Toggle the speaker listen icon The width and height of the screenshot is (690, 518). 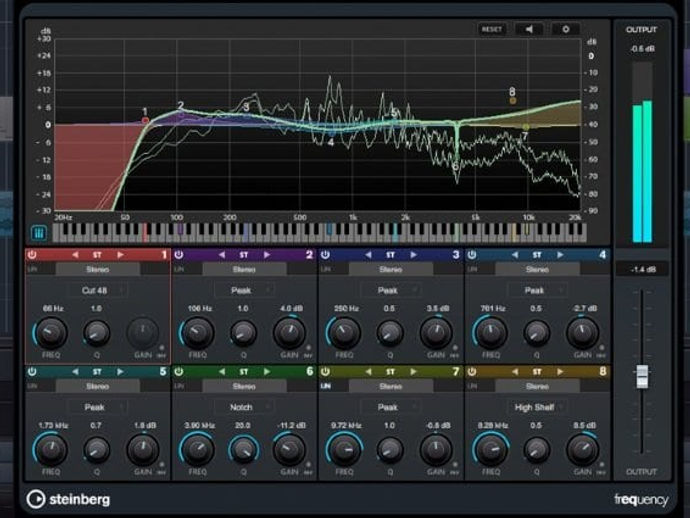click(529, 29)
